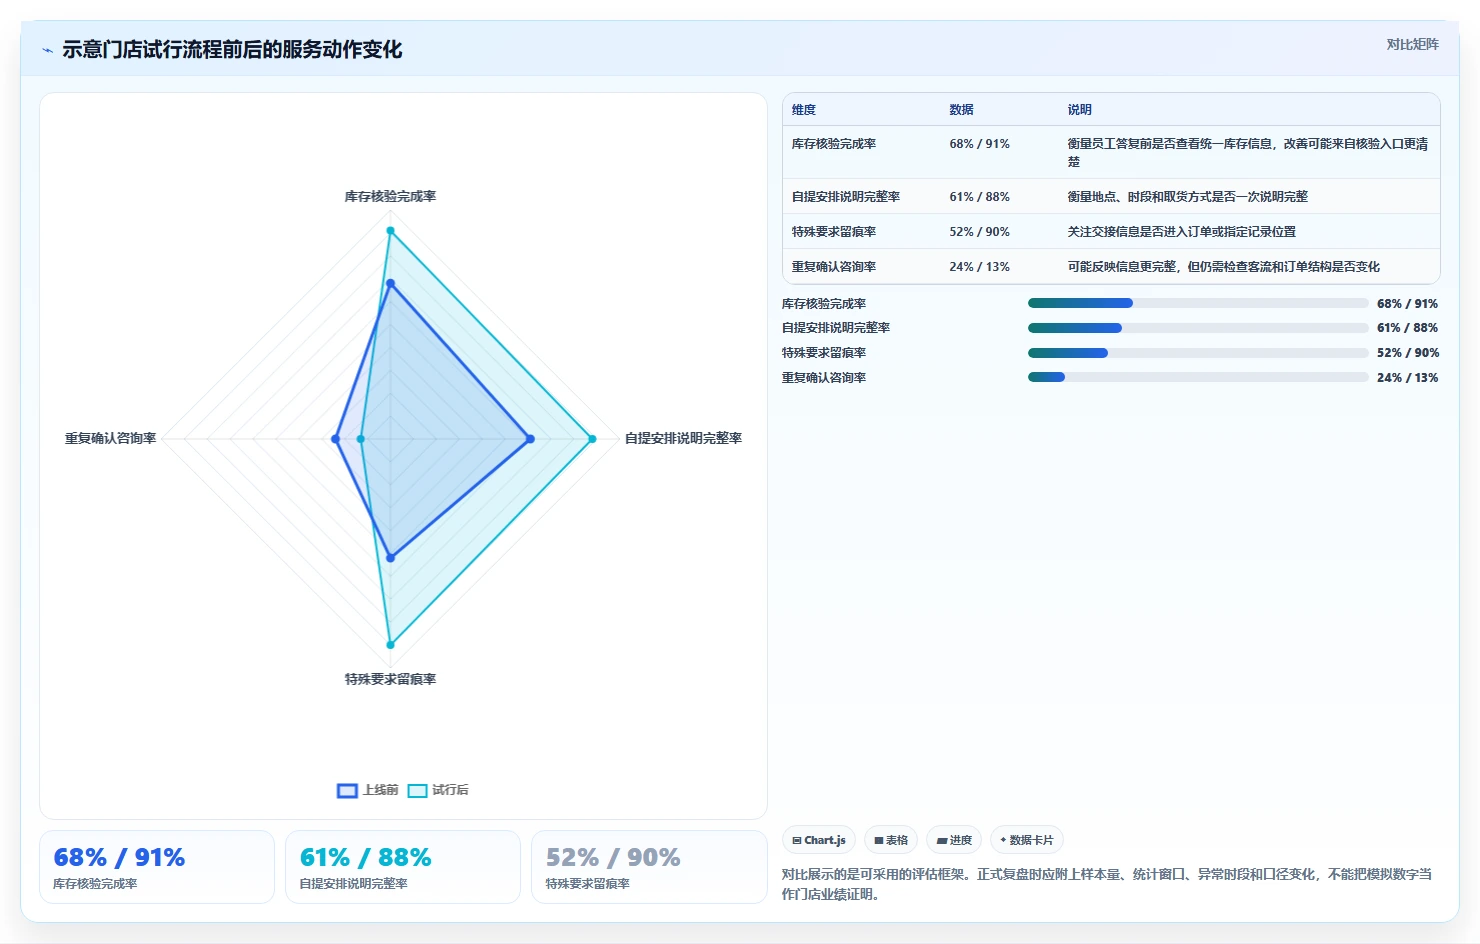Click the 库存核验完成率 progress bar

coord(1198,303)
